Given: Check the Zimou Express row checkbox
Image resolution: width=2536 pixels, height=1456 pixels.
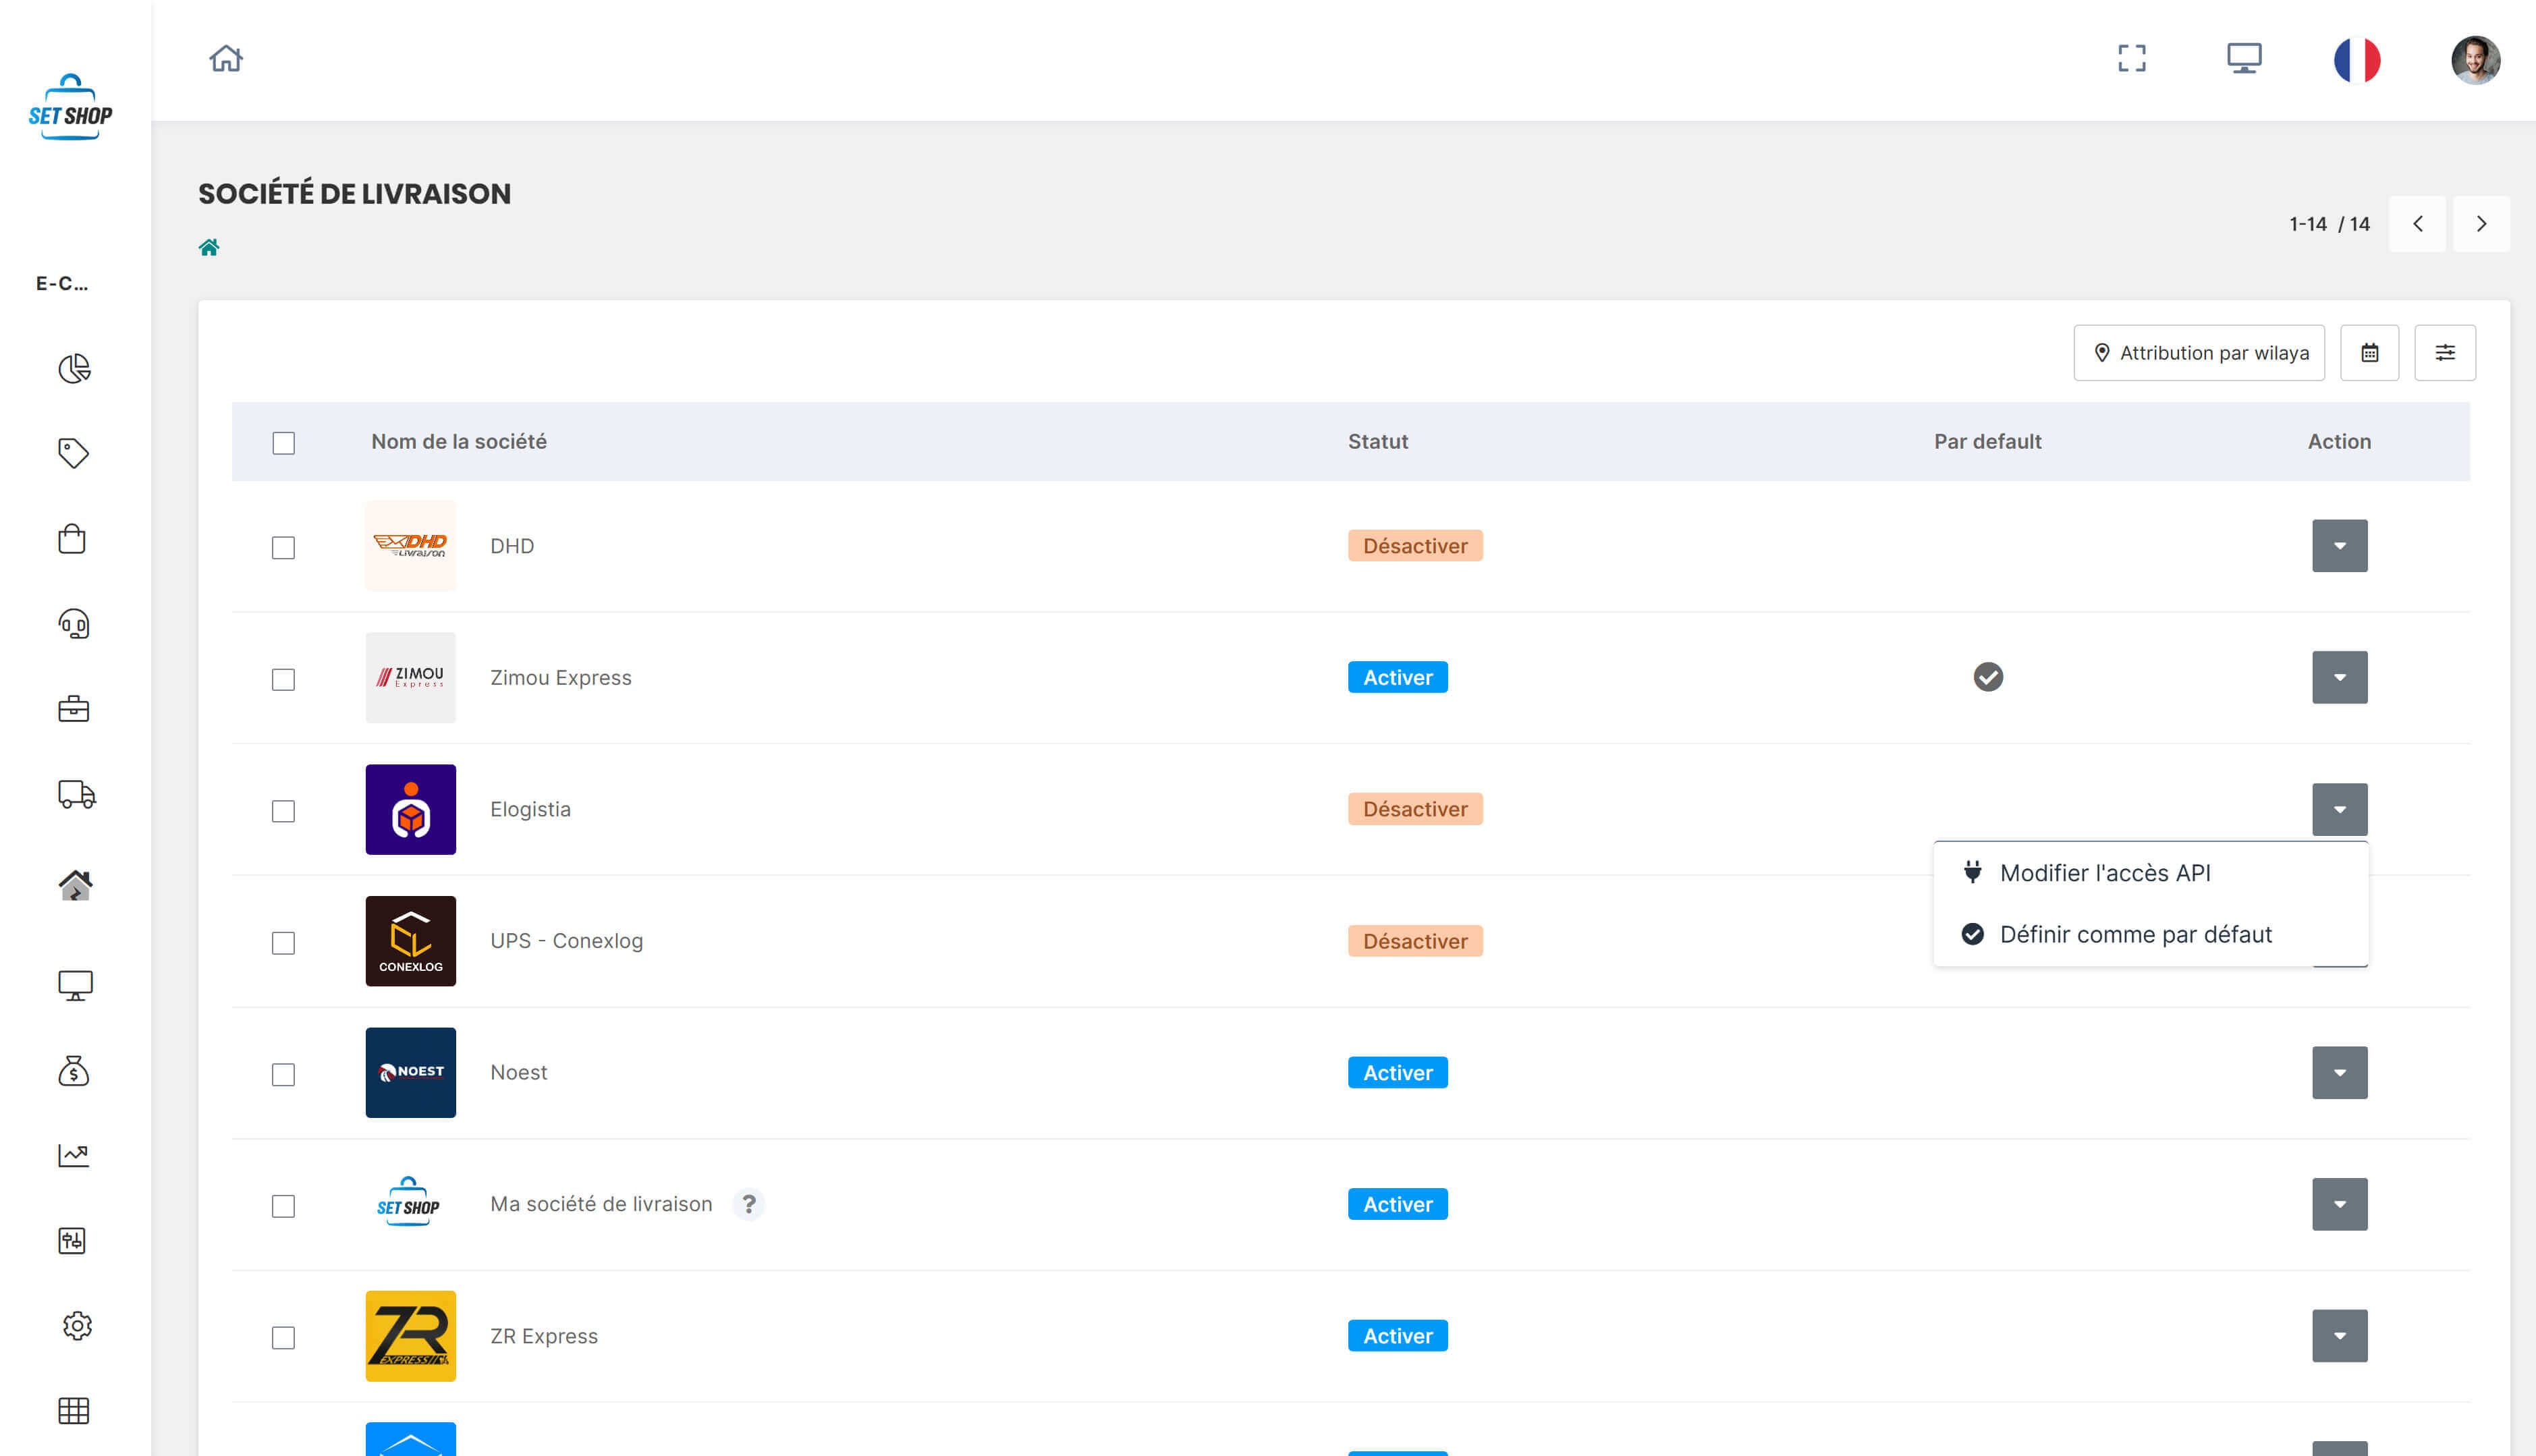Looking at the screenshot, I should 283,680.
